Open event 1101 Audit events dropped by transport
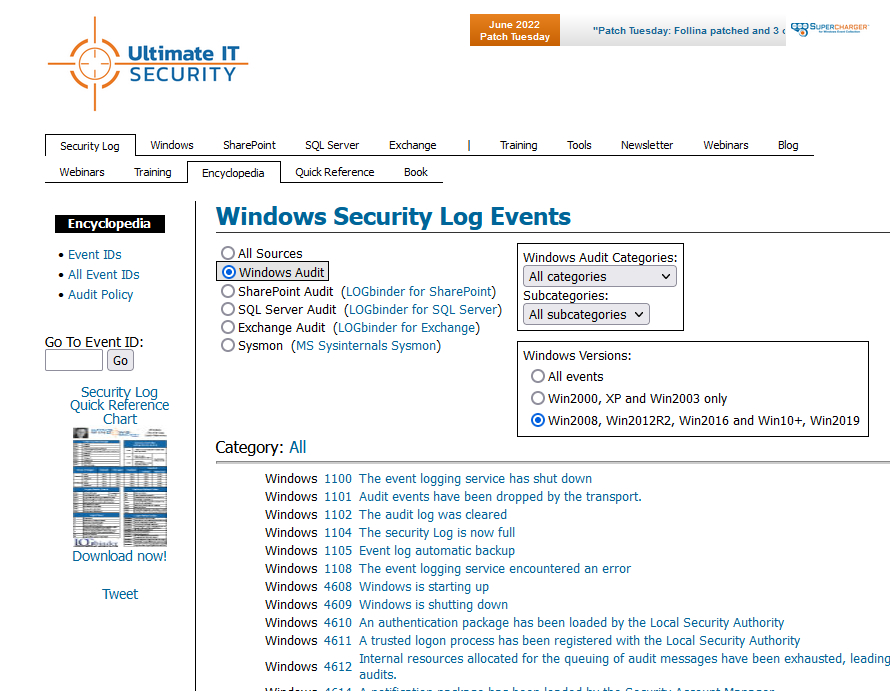Screen dimensions: 890x691 (x=500, y=496)
